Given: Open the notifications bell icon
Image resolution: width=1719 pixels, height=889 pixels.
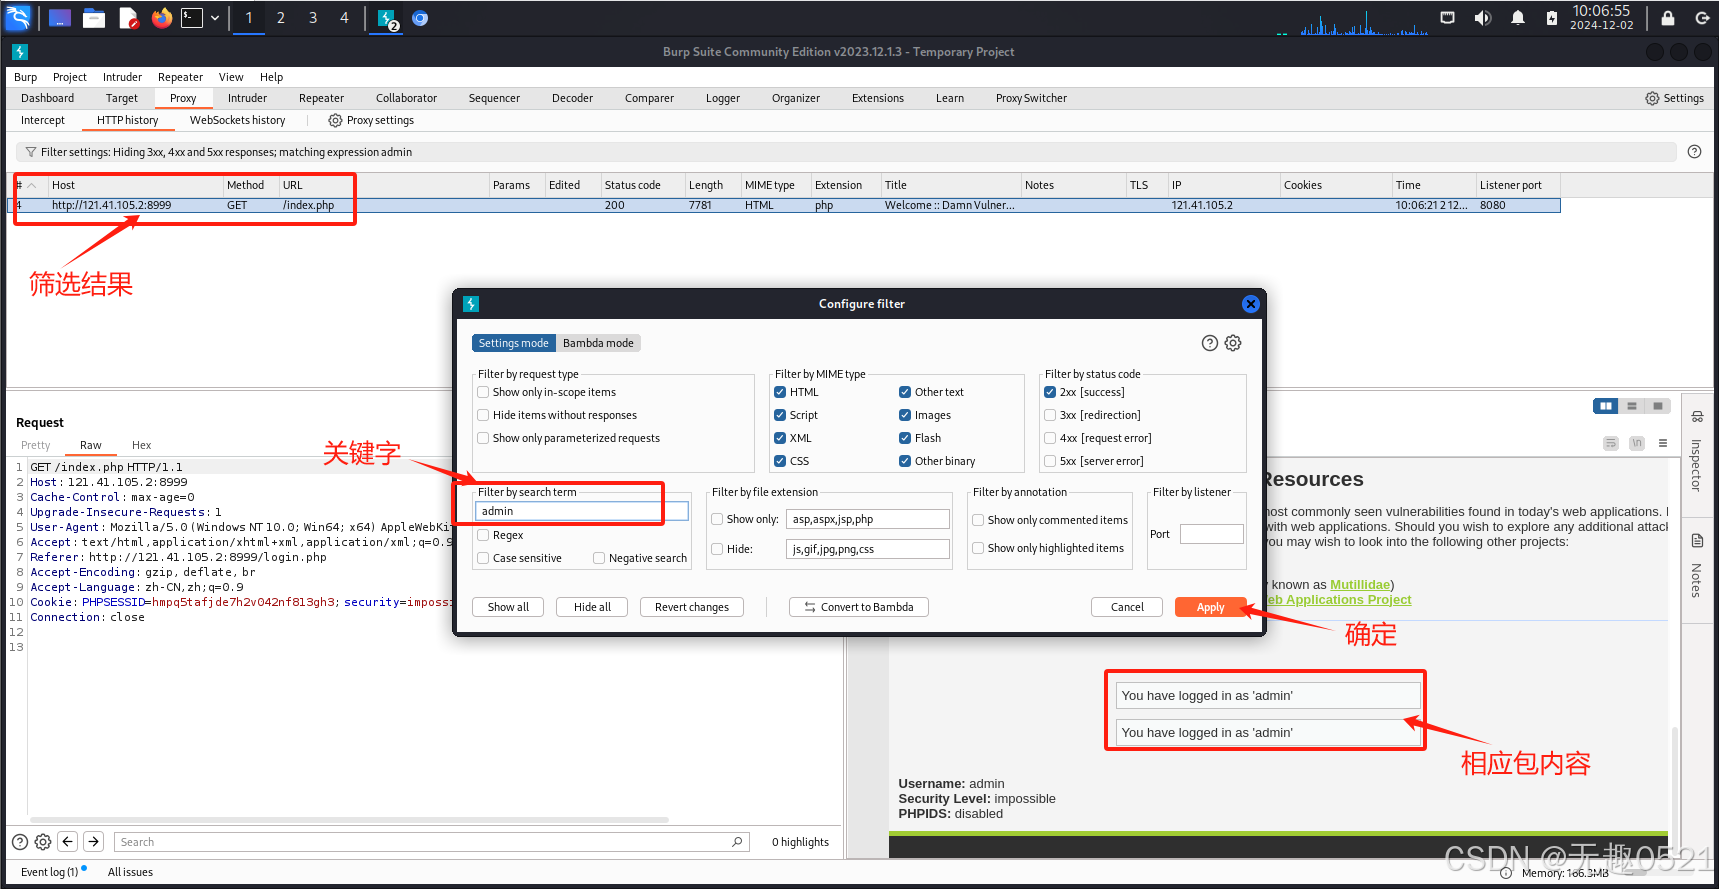Looking at the screenshot, I should point(1517,18).
